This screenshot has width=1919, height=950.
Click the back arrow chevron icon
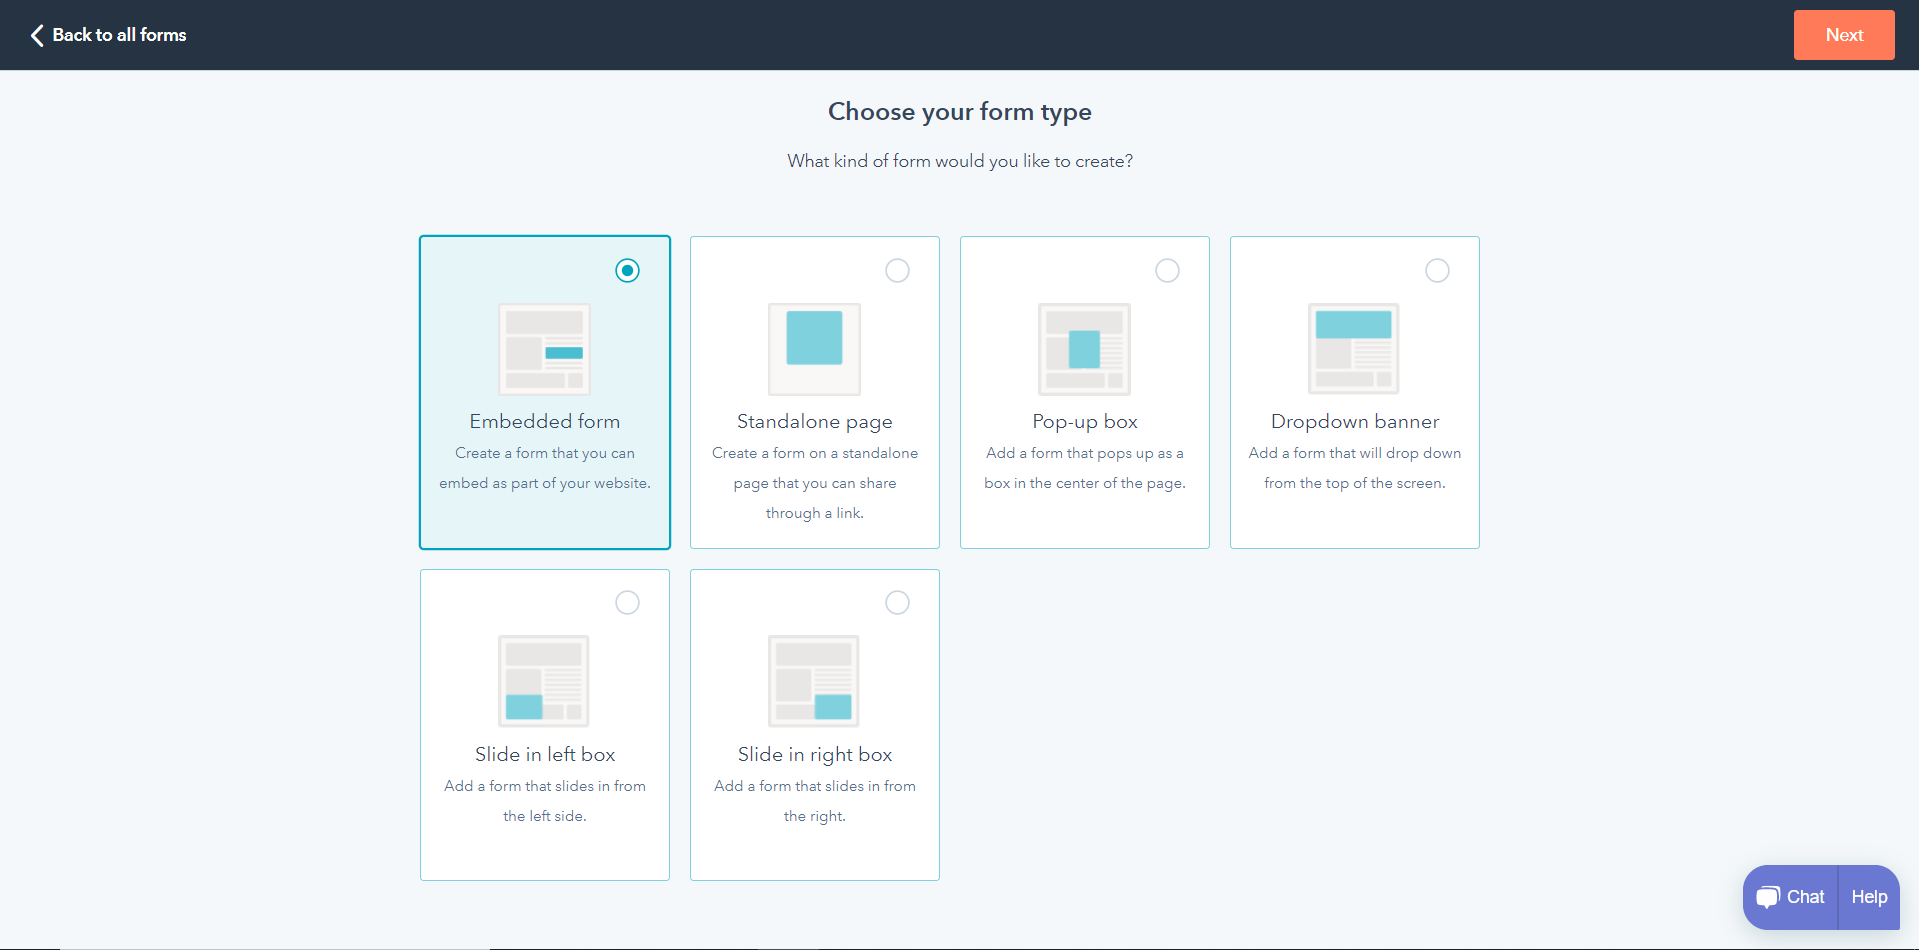(x=37, y=35)
